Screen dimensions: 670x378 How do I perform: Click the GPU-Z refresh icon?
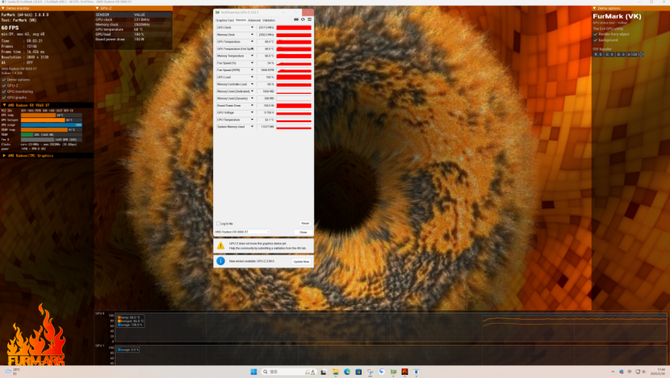pyautogui.click(x=303, y=20)
